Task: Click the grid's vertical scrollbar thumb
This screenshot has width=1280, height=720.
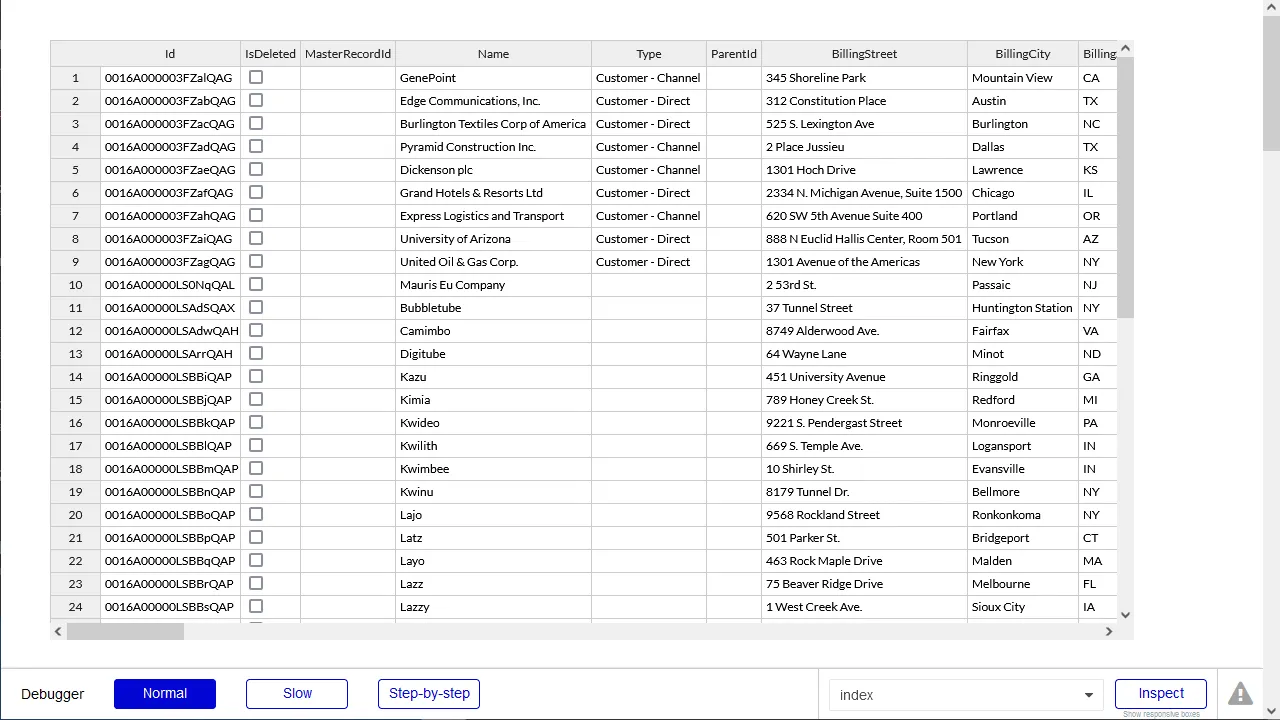Action: [1125, 187]
